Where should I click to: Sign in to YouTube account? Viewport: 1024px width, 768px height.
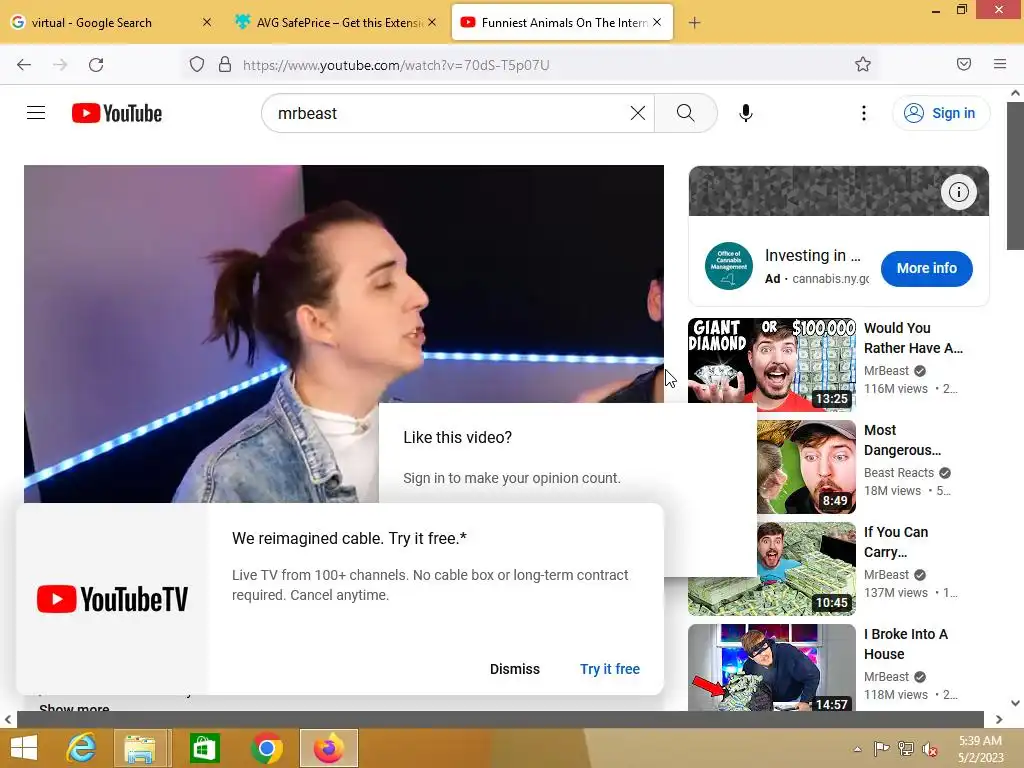(940, 113)
